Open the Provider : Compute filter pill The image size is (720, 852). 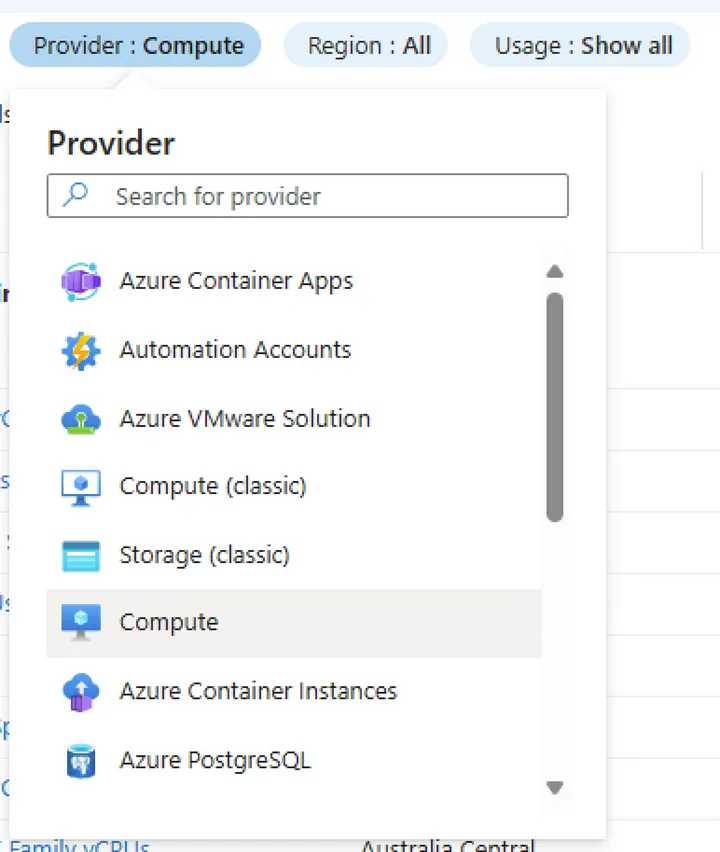click(135, 45)
